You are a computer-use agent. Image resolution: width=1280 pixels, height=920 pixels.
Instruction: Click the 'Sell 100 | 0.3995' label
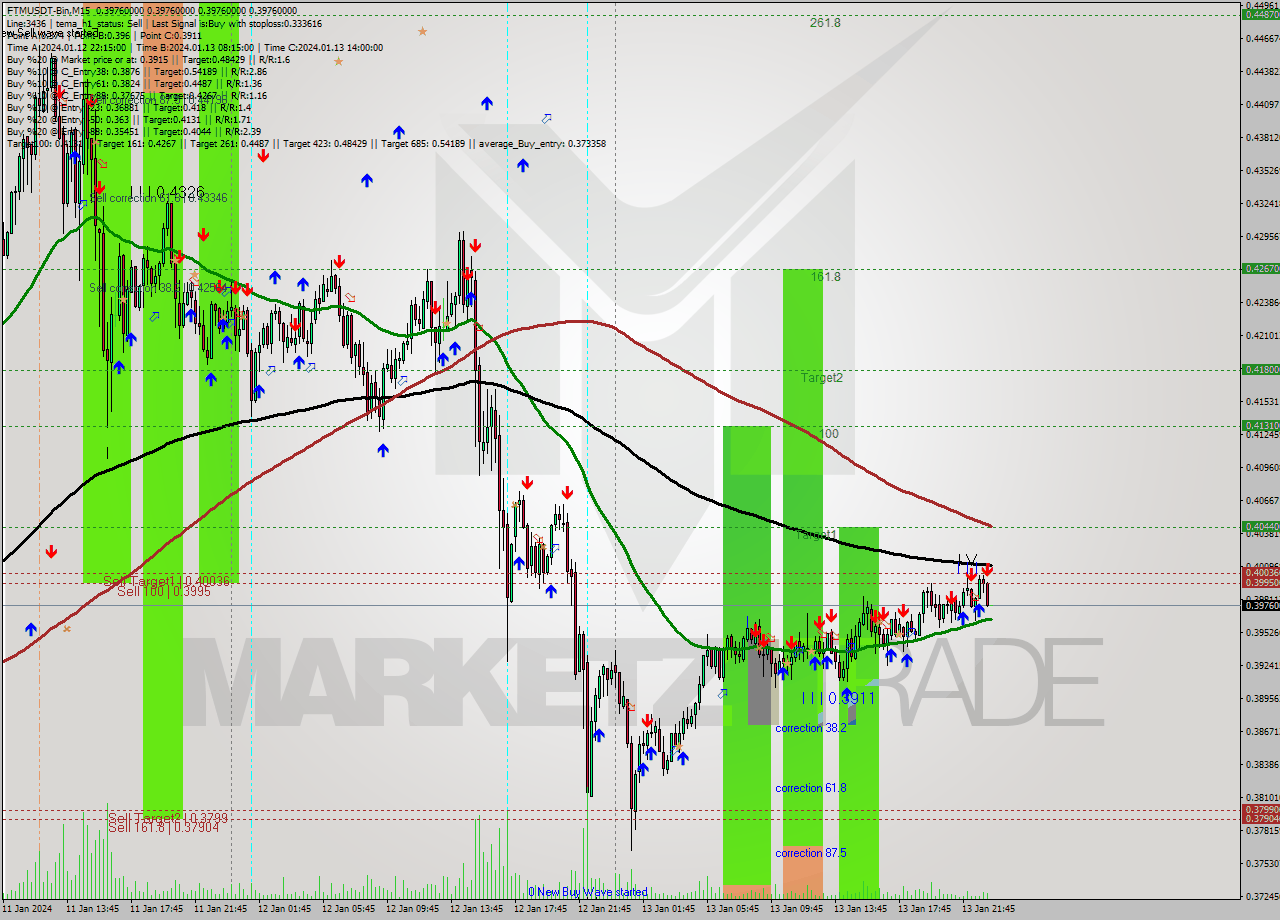pos(164,592)
